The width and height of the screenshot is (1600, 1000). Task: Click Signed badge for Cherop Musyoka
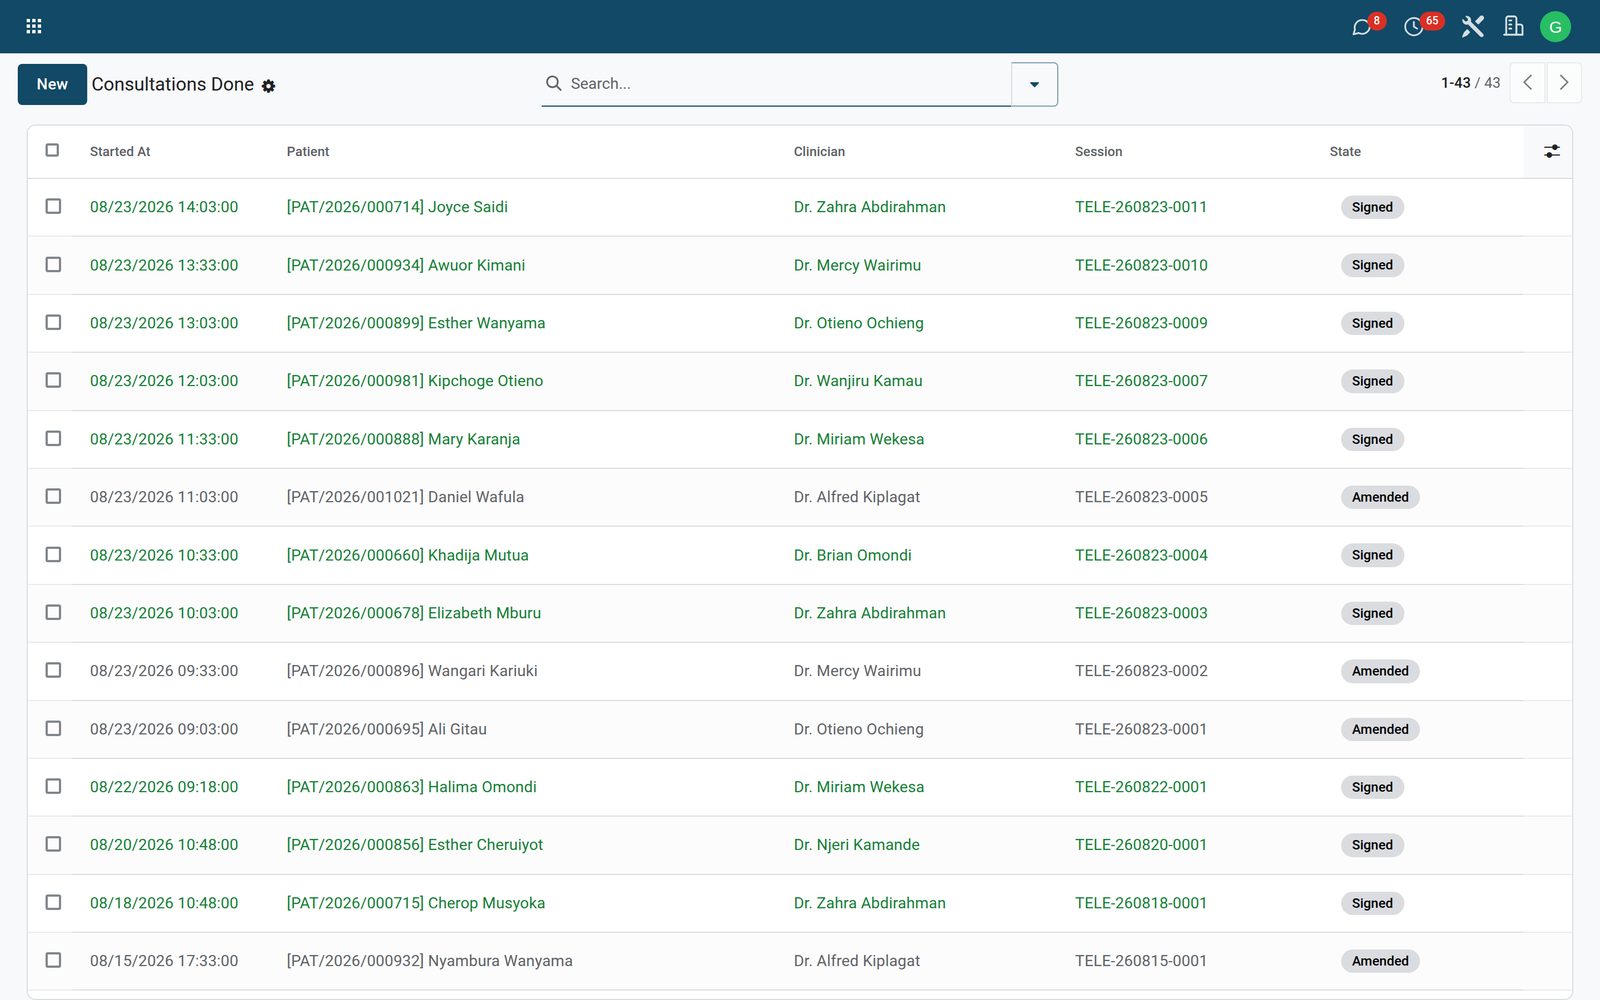click(1372, 903)
